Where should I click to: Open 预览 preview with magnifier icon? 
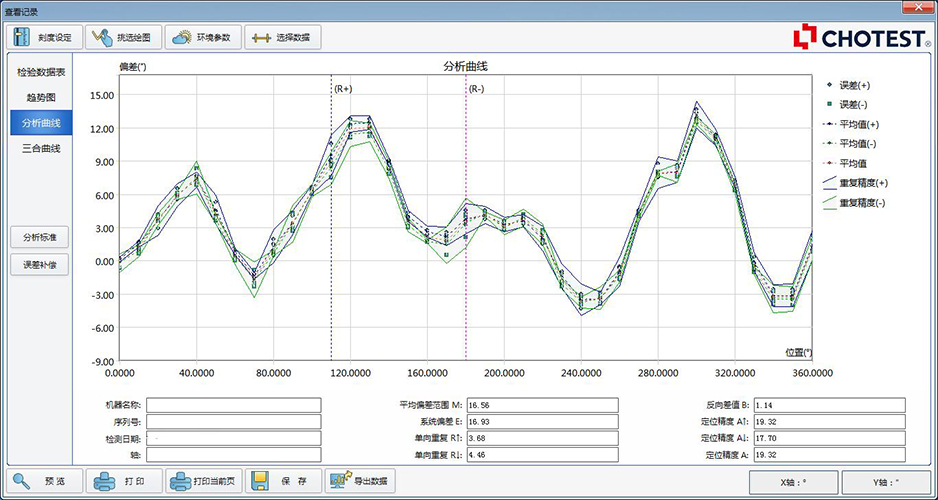coord(42,481)
